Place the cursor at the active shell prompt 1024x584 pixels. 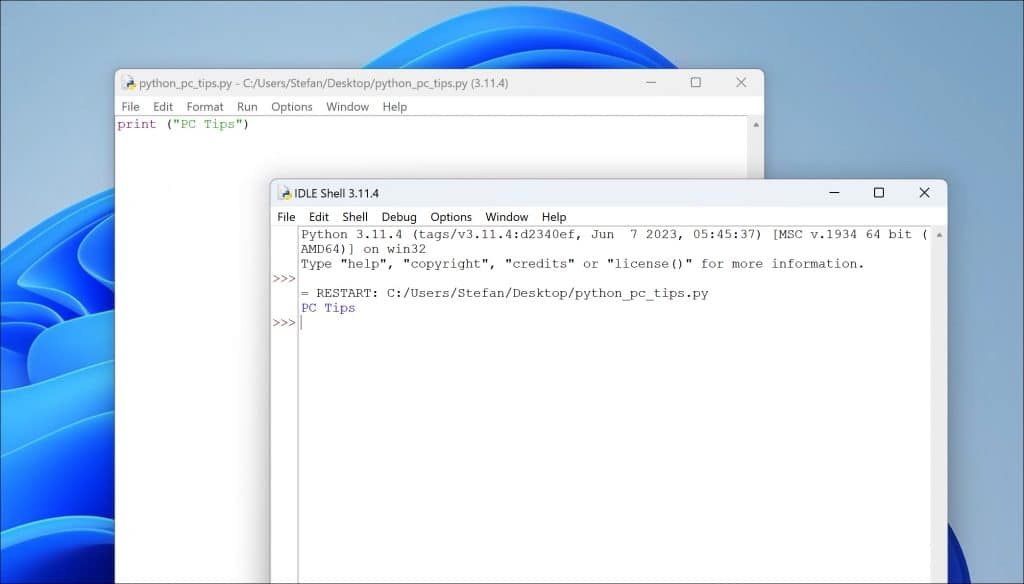point(303,322)
